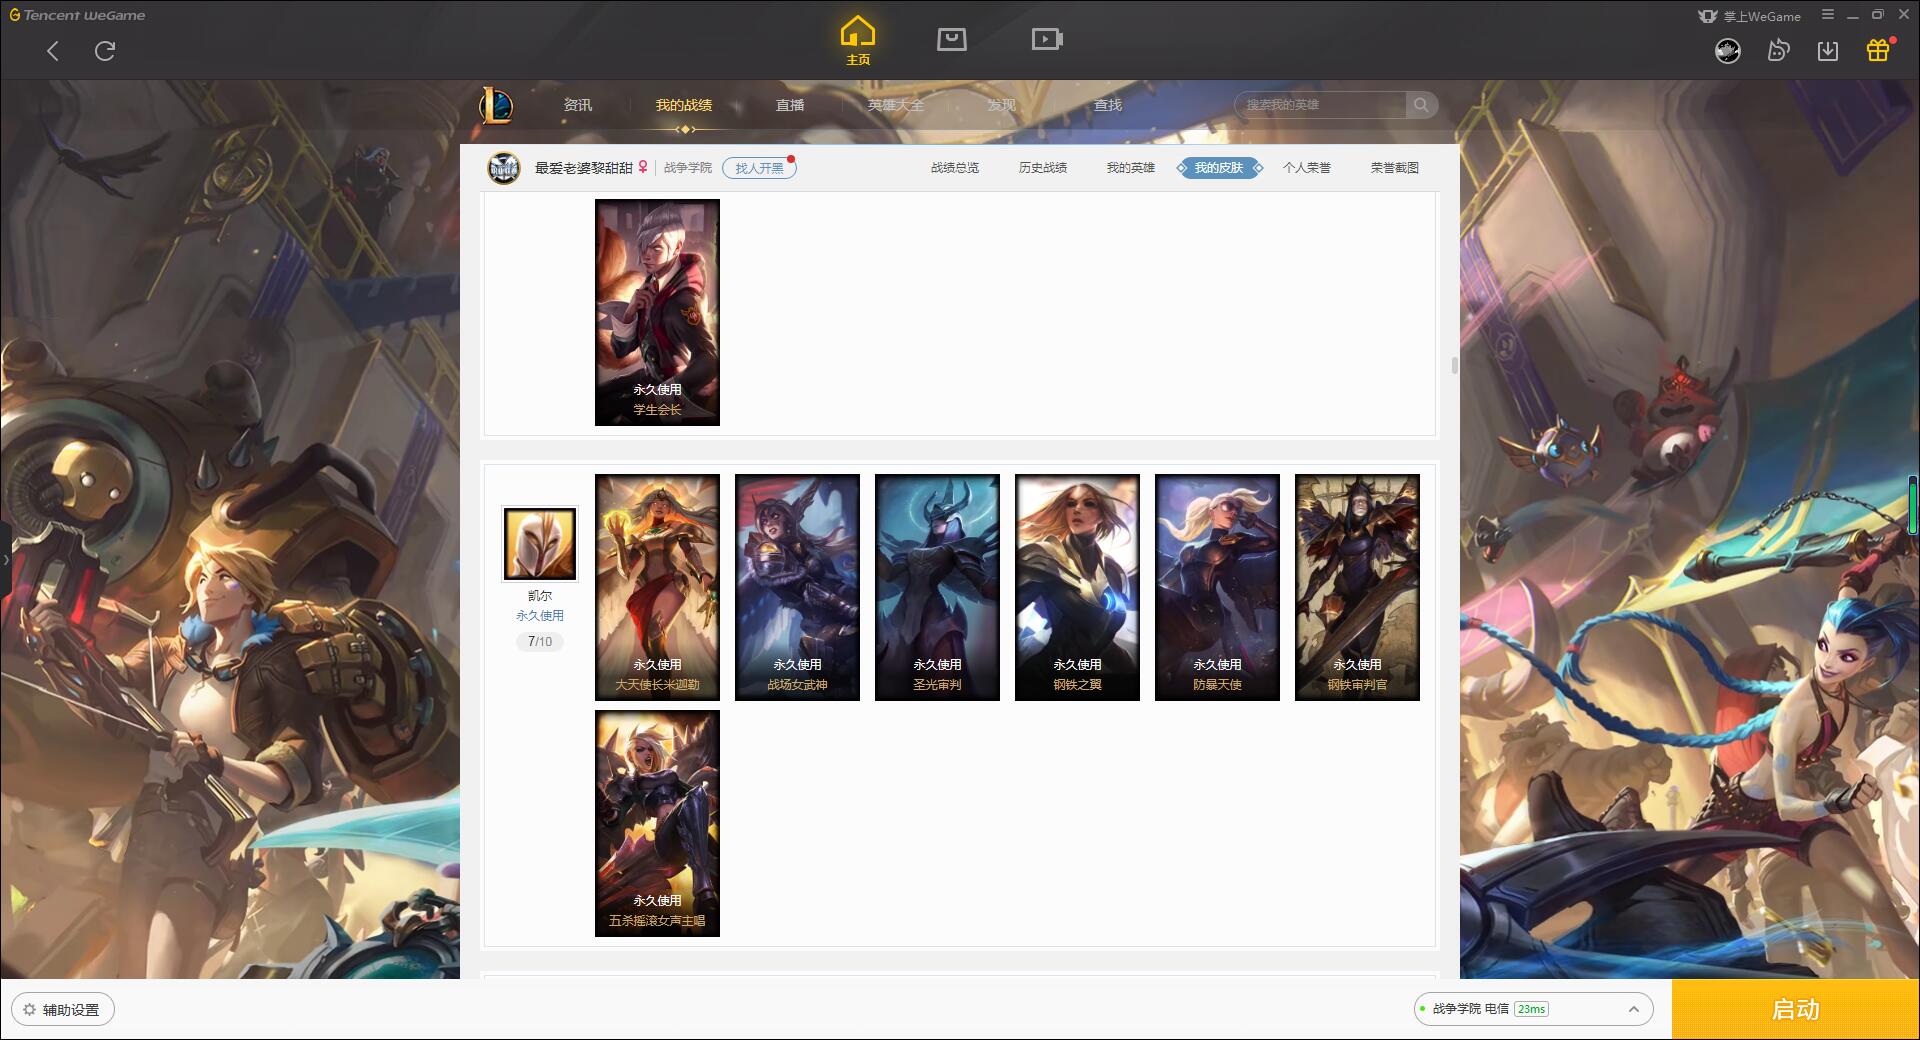Open the 大天使长米迦勒 skin card
Screen dimensions: 1920x1040
(657, 587)
